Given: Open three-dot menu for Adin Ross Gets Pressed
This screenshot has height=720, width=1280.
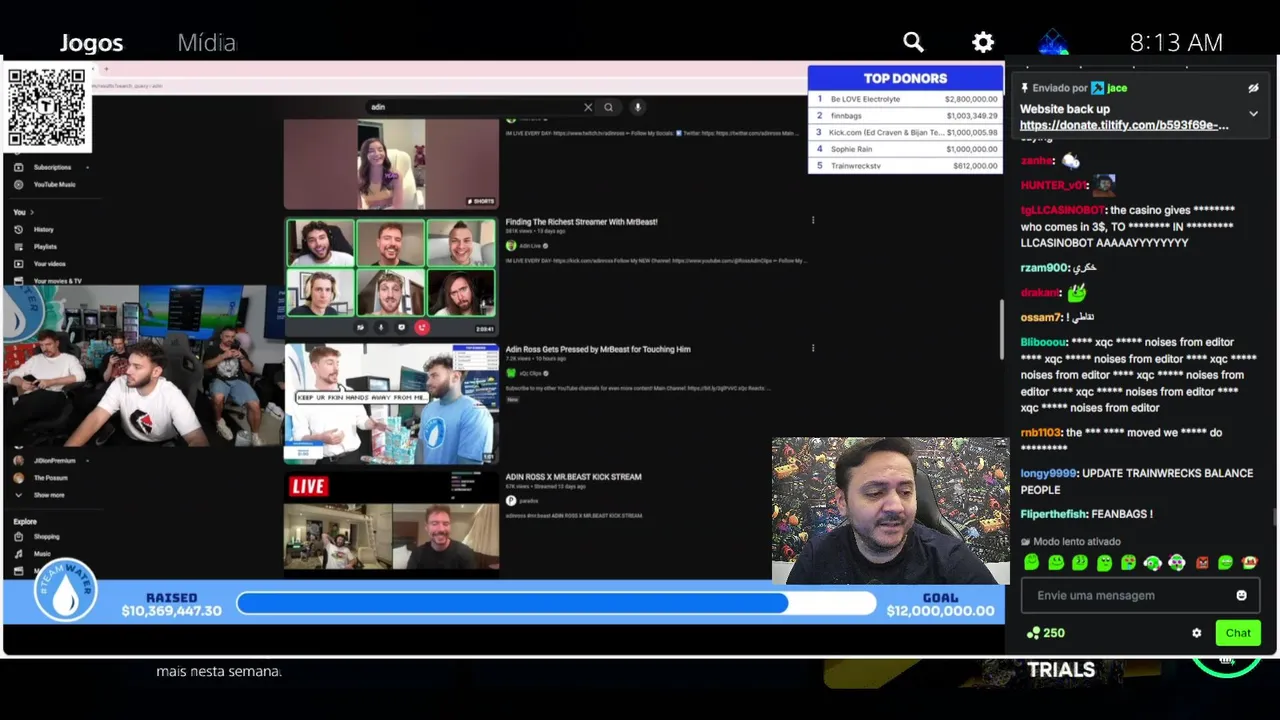Looking at the screenshot, I should pyautogui.click(x=813, y=348).
